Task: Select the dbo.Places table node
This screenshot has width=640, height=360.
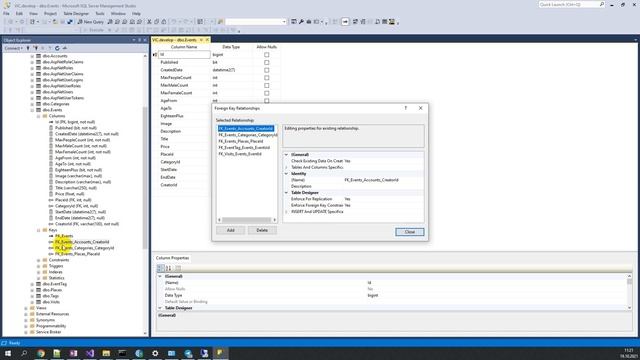Action: (x=52, y=290)
